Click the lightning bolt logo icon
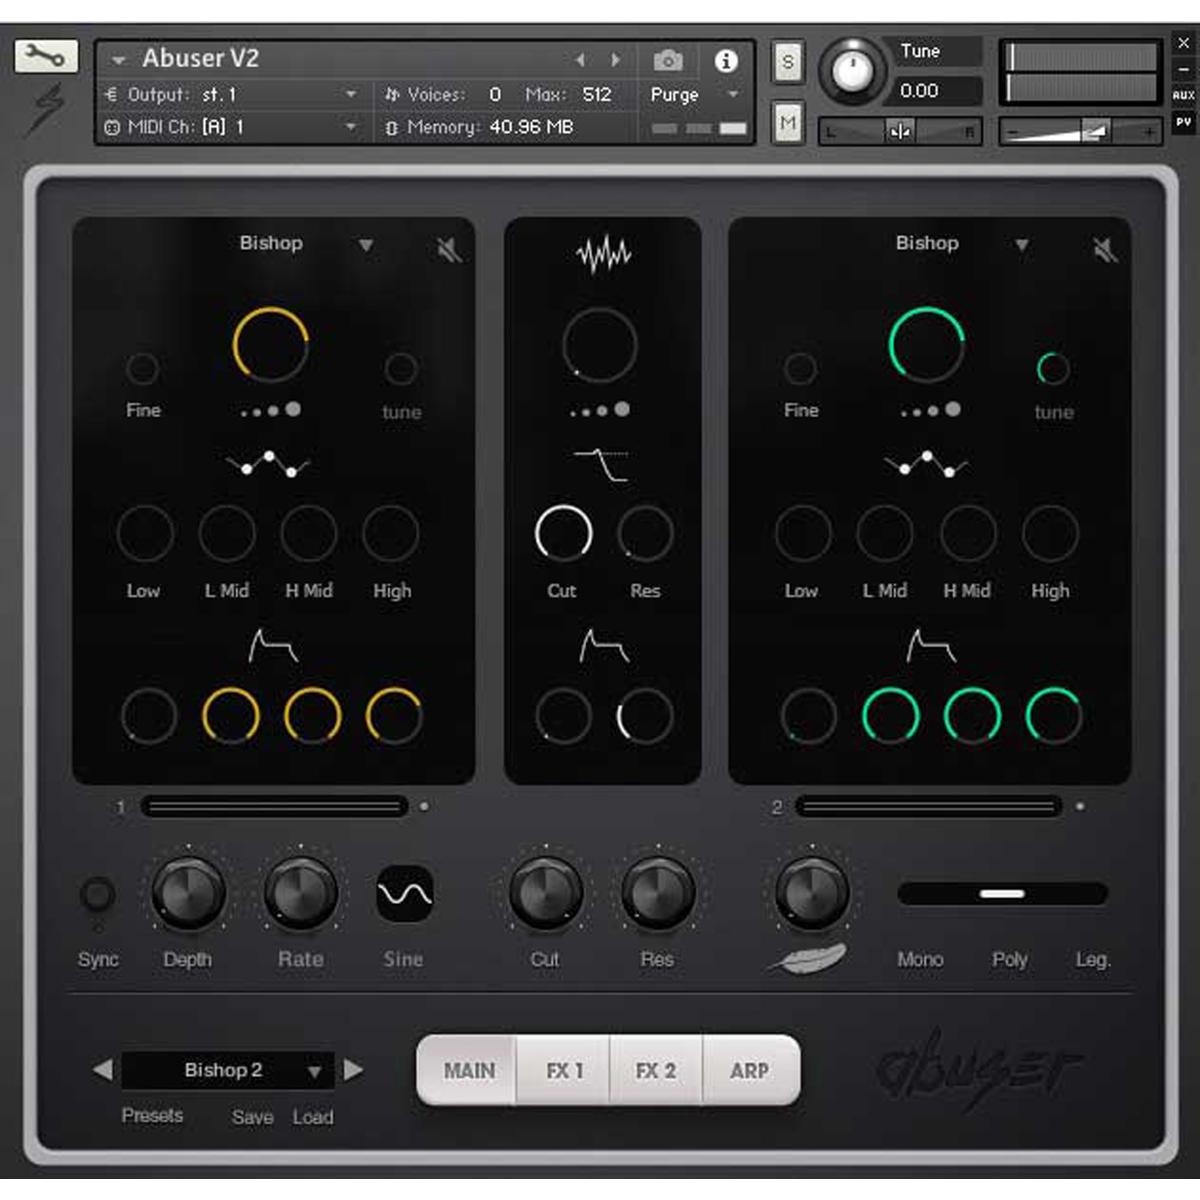This screenshot has height=1200, width=1200. coord(46,108)
